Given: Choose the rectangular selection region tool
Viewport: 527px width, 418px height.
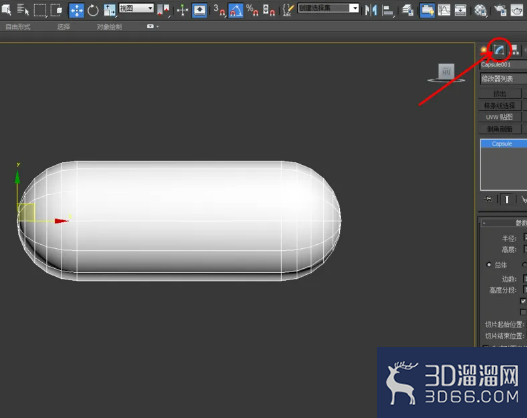Looking at the screenshot, I should tap(40, 10).
